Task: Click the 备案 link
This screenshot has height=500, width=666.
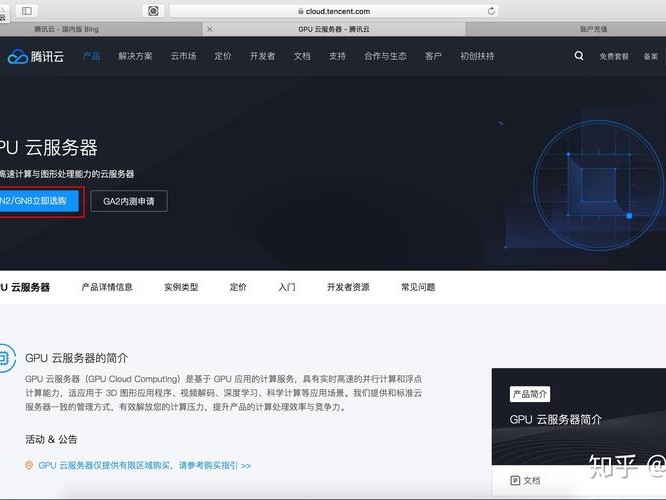Action: coord(650,56)
